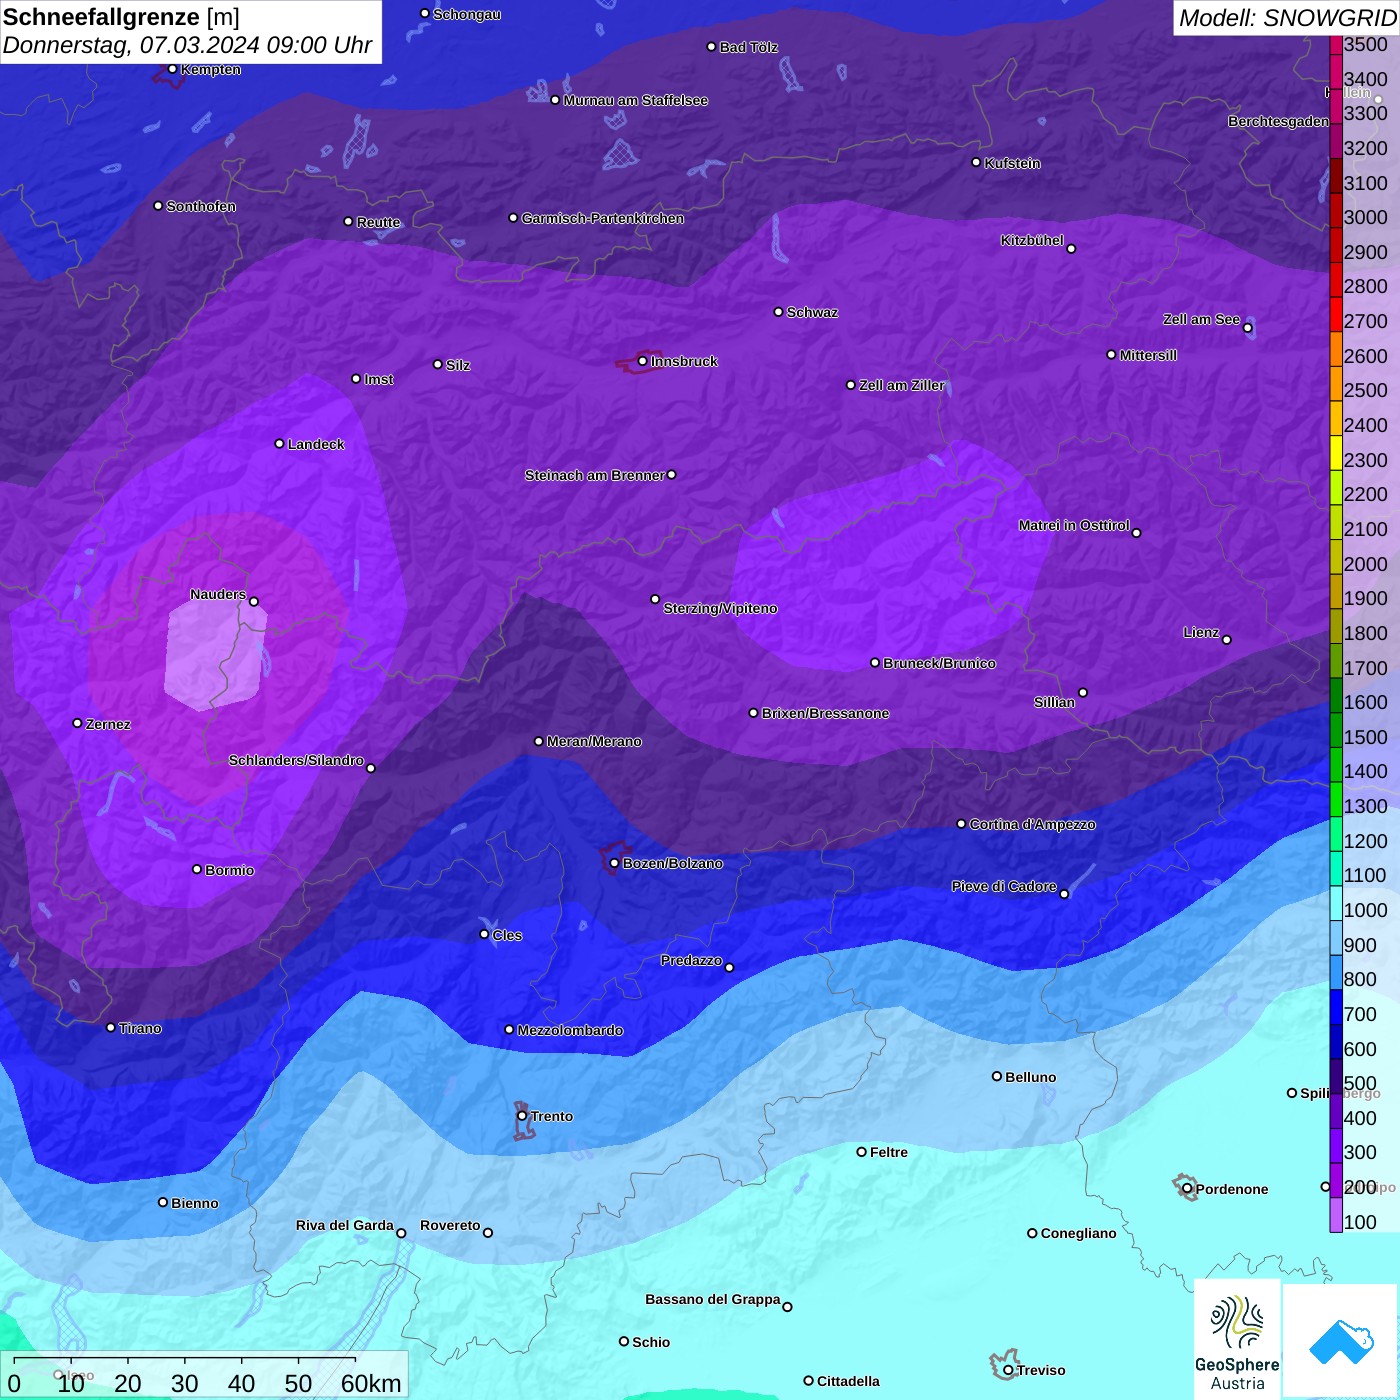Click the Kitzbühel label
The height and width of the screenshot is (1400, 1400).
point(1032,240)
